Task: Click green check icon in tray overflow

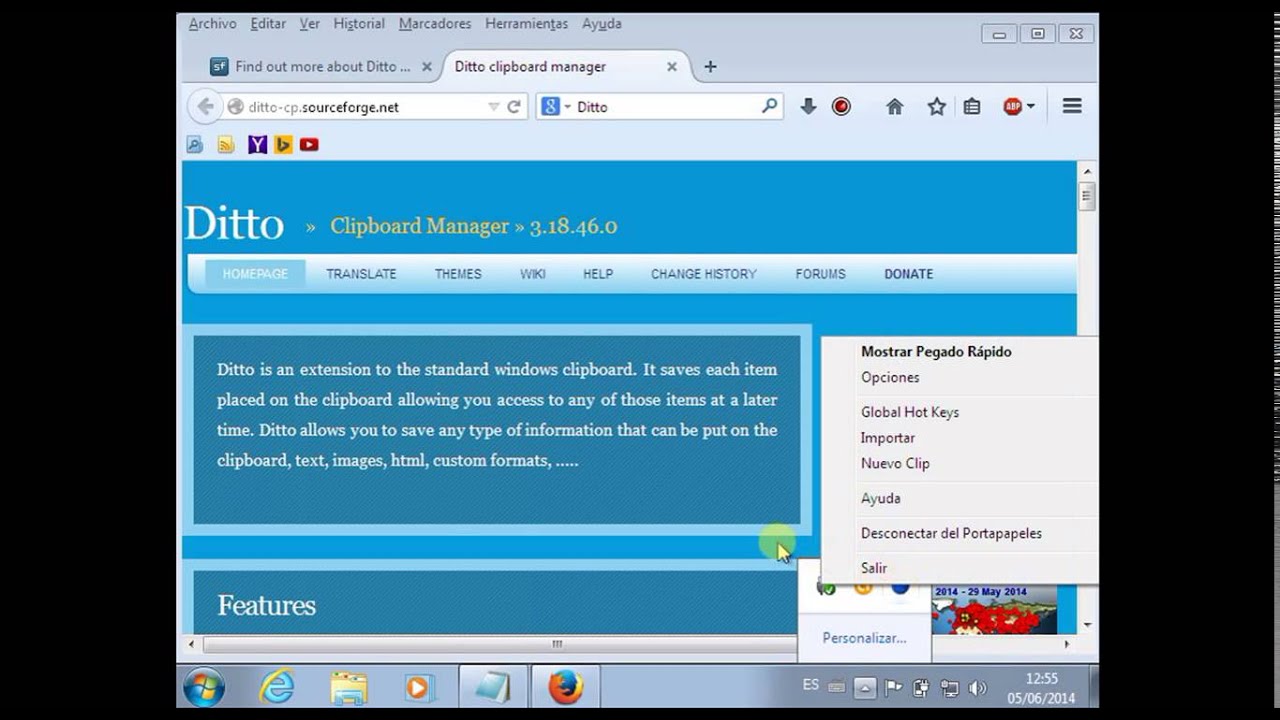Action: [827, 588]
